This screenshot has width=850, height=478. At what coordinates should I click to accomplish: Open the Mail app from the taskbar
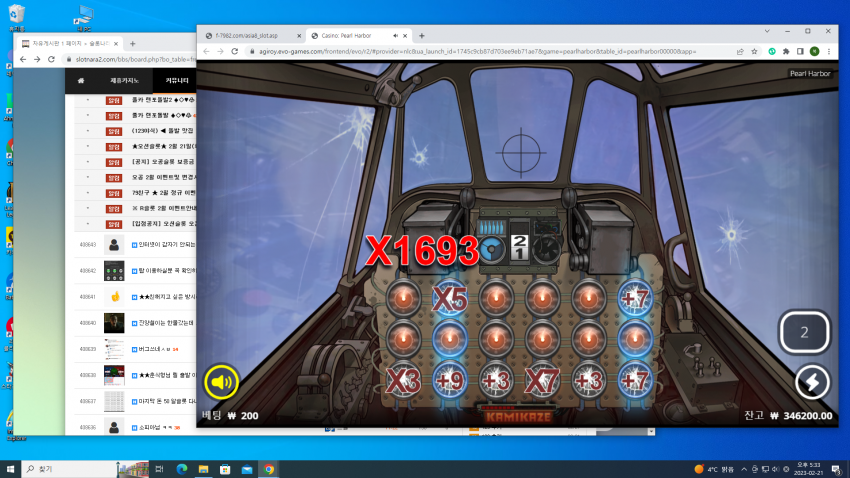pyautogui.click(x=247, y=469)
